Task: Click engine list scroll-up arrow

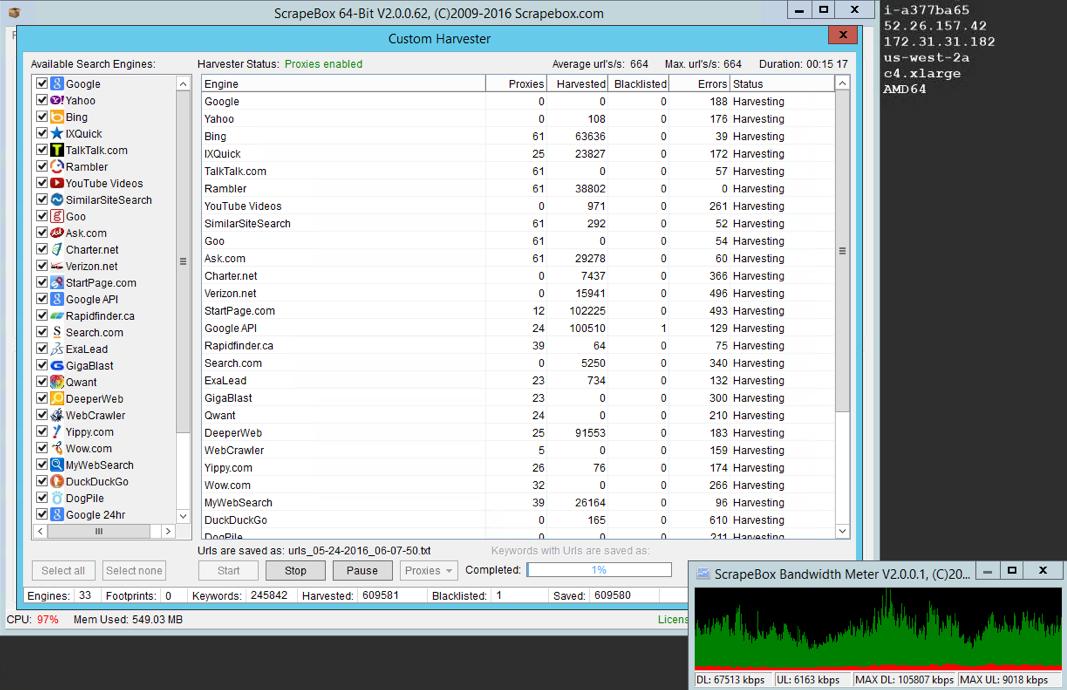Action: coord(182,84)
